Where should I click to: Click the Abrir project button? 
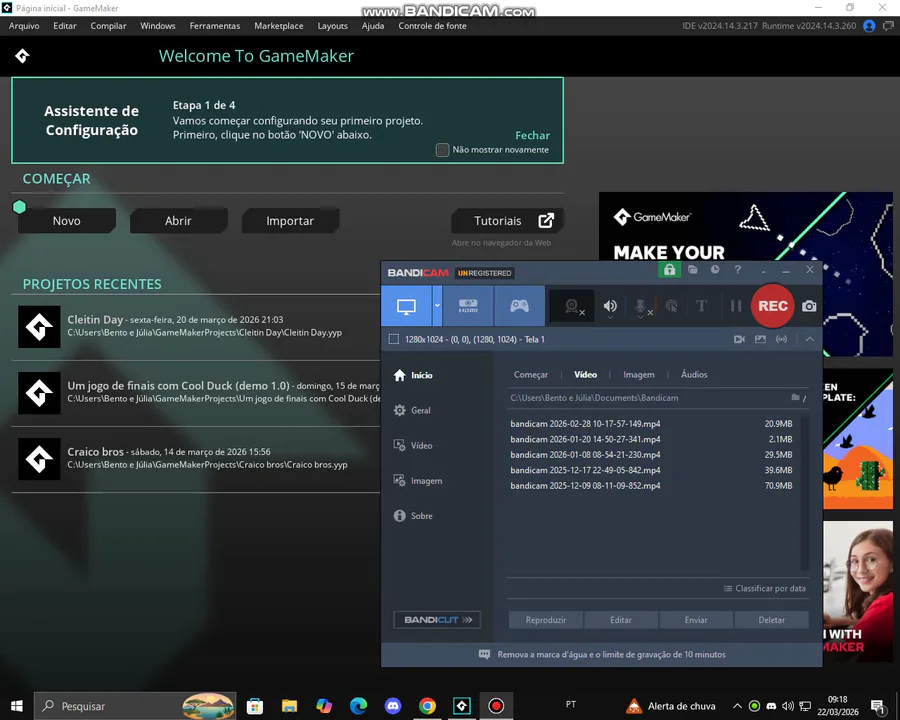click(179, 221)
